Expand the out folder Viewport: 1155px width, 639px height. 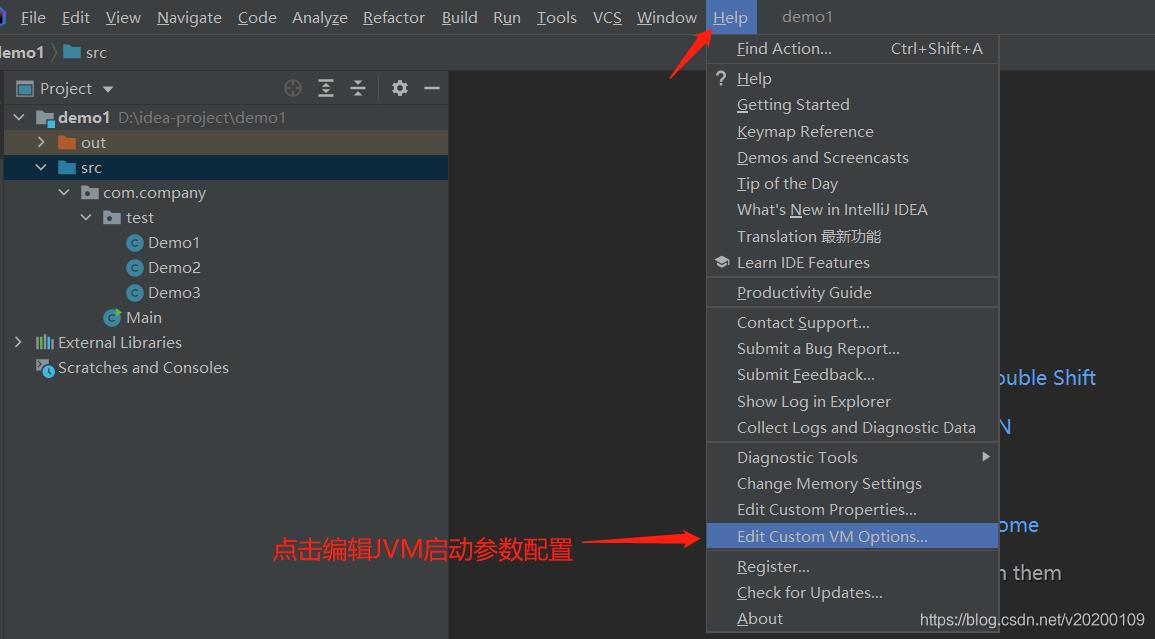[41, 142]
